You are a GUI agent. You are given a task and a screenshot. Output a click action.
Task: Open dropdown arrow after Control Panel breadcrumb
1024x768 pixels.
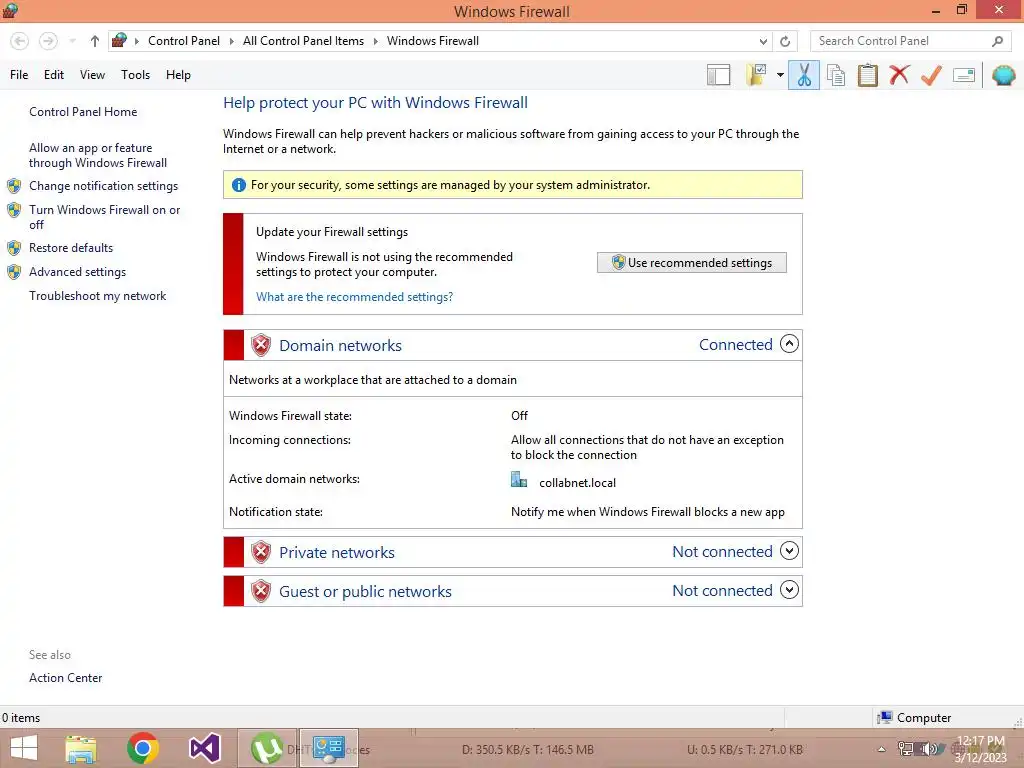tap(231, 41)
